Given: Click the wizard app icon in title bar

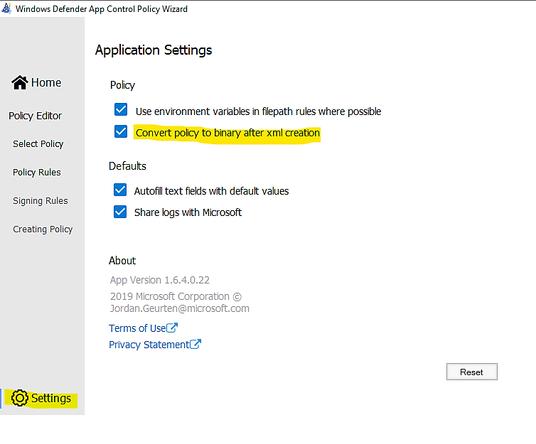Looking at the screenshot, I should coord(6,8).
